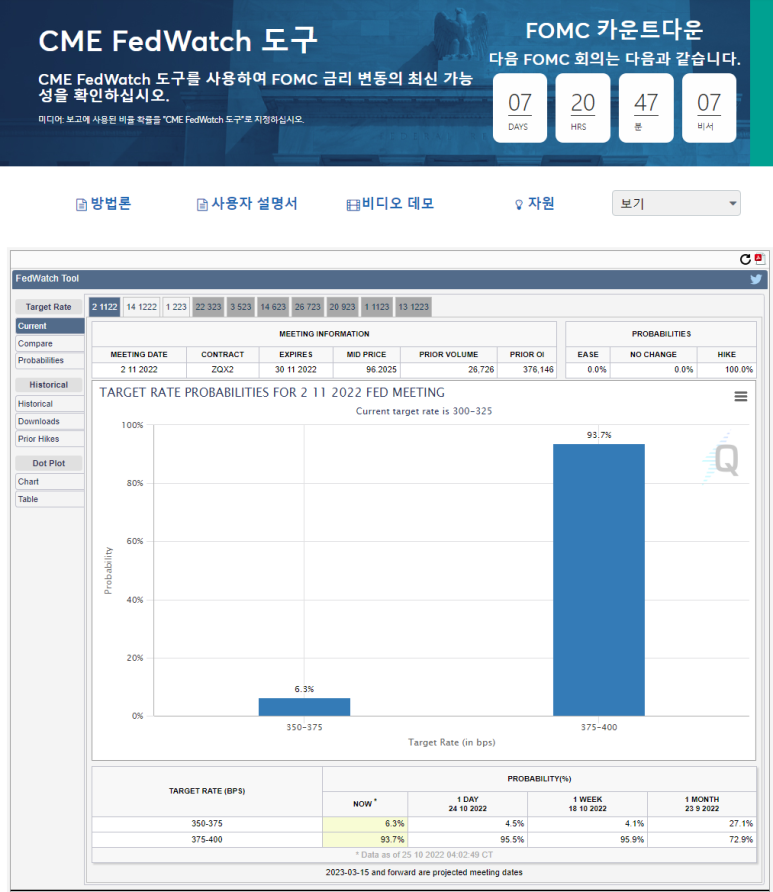The image size is (773, 892).
Task: Click the document icon beside 사용자 설명서
Action: [x=202, y=204]
